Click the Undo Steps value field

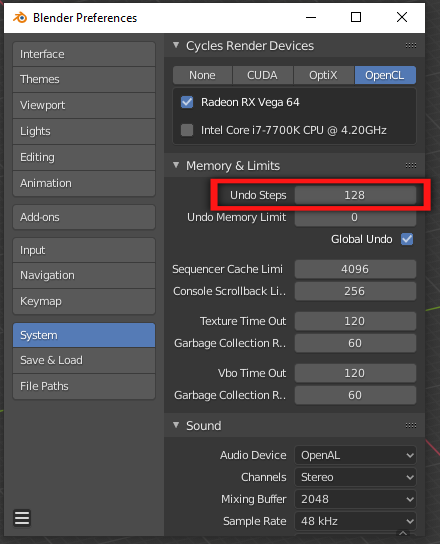pos(355,195)
